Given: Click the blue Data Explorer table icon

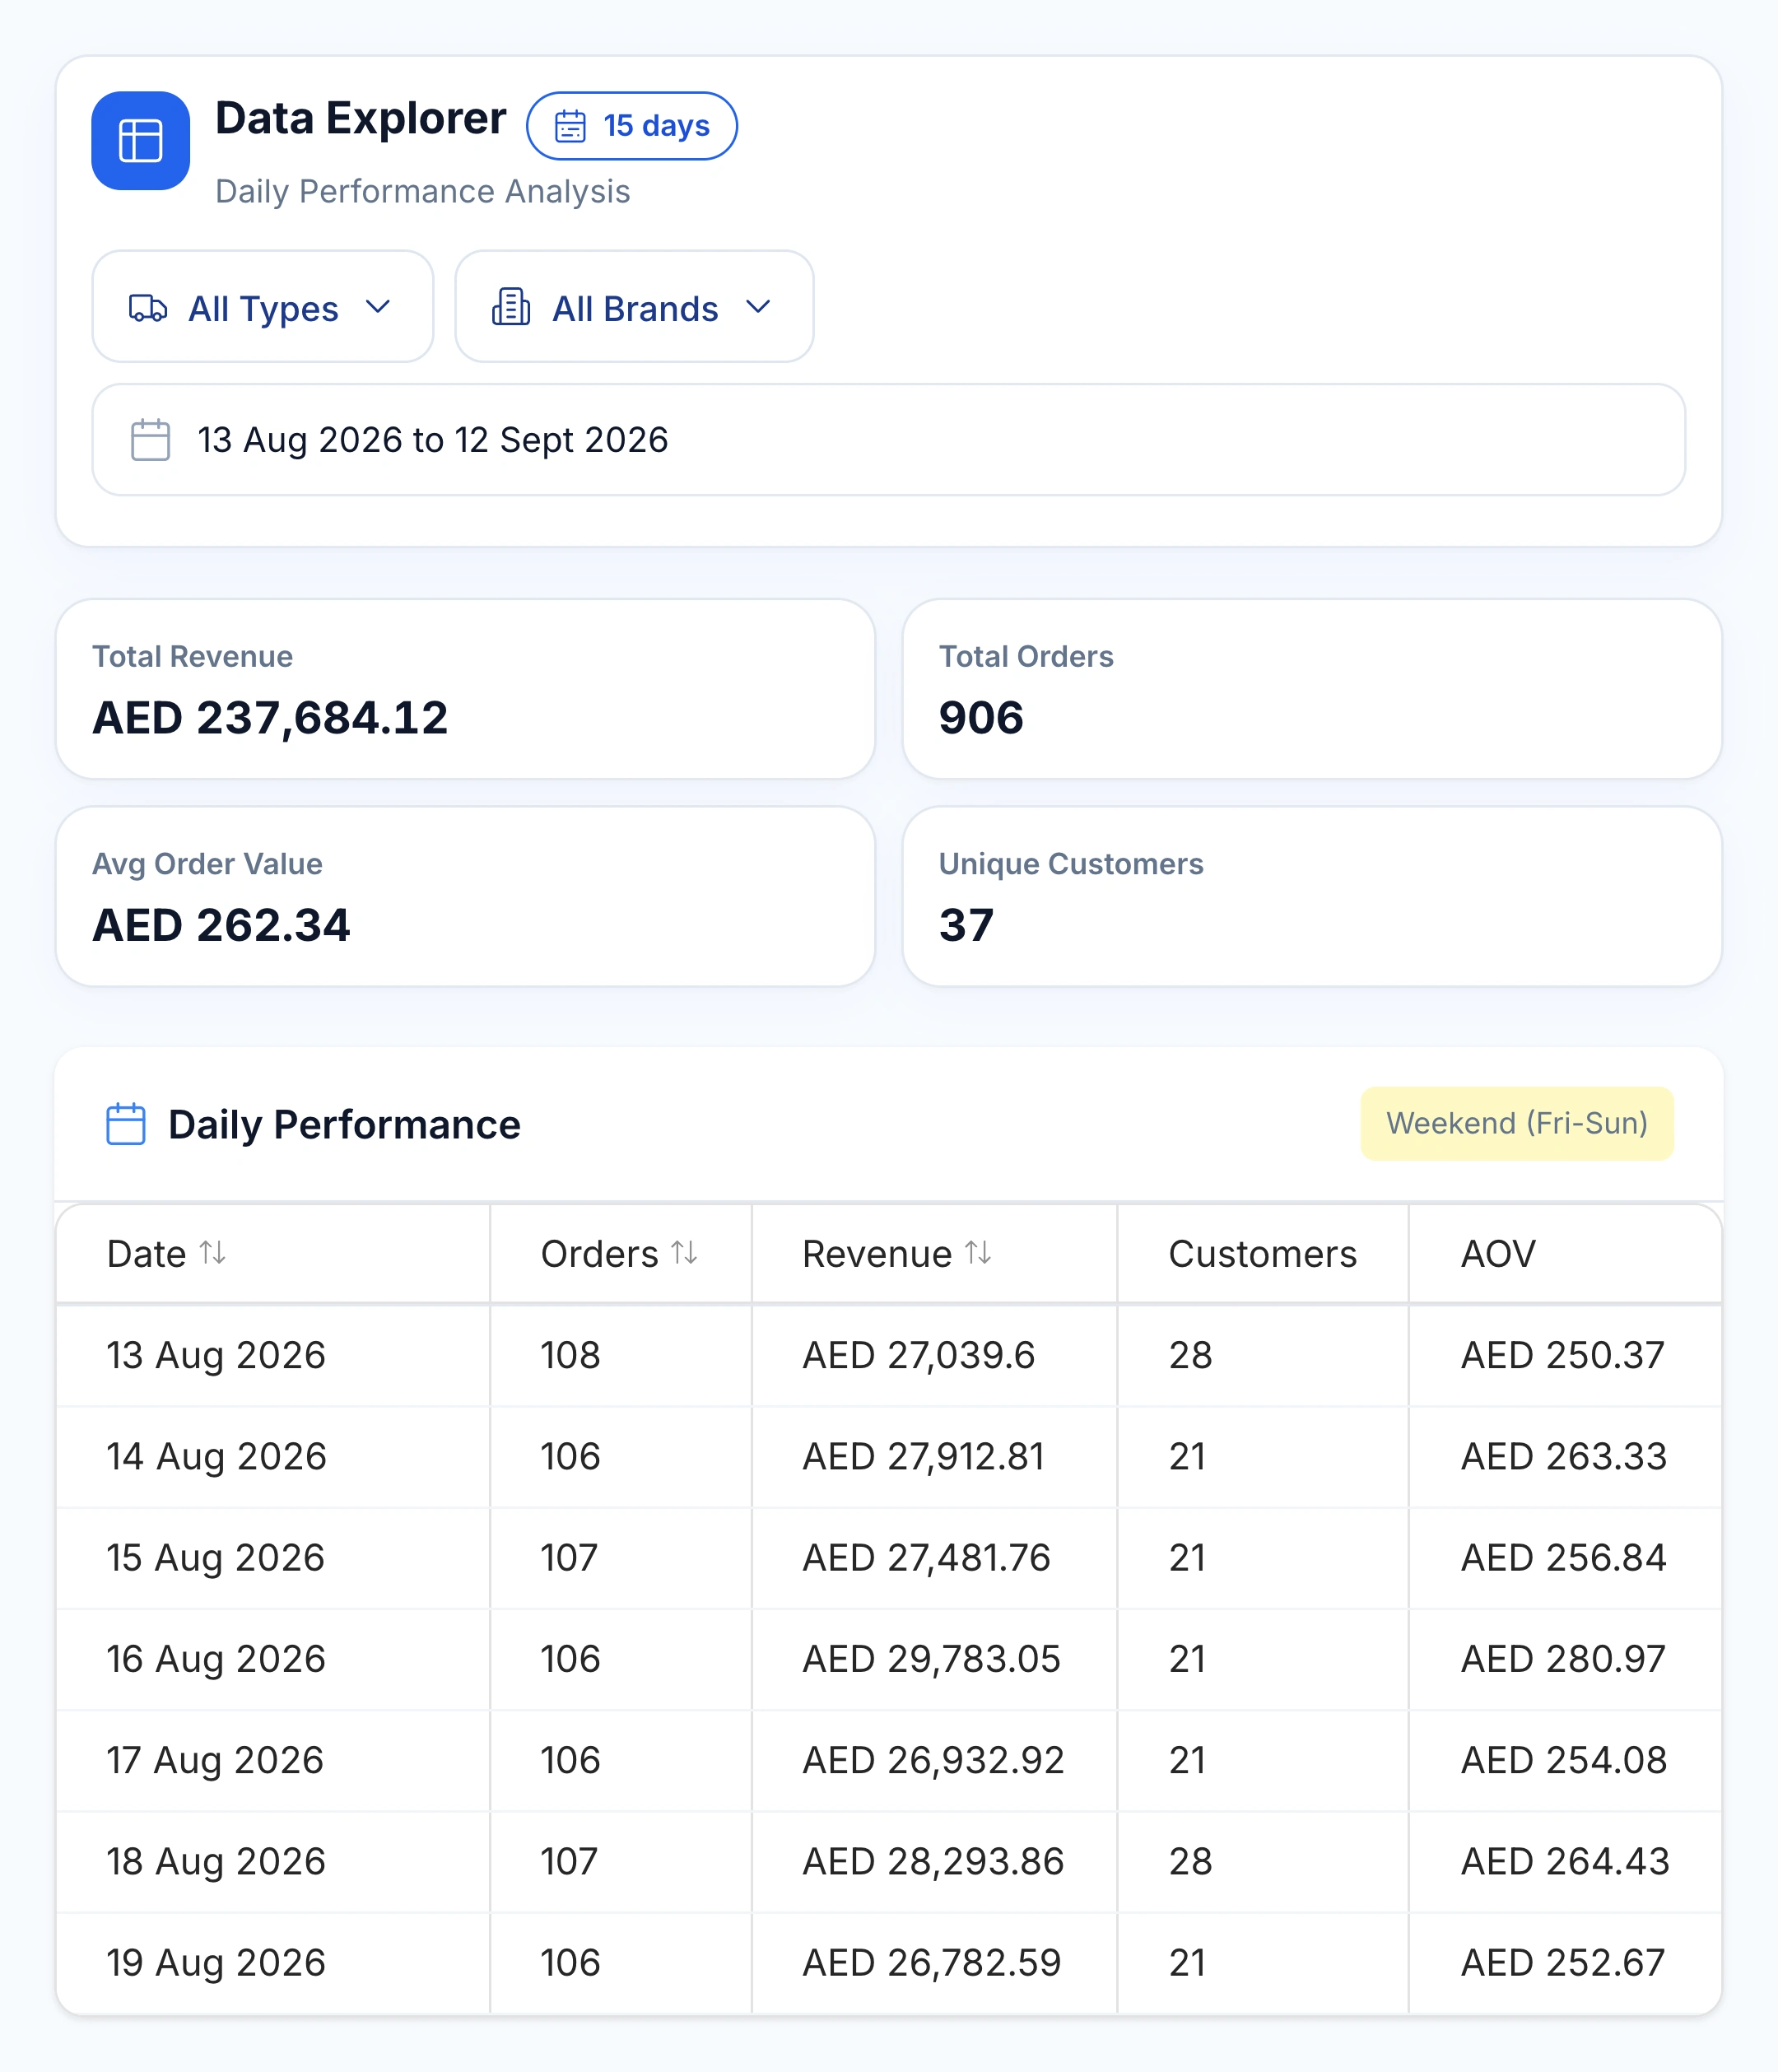Looking at the screenshot, I should click(x=140, y=140).
